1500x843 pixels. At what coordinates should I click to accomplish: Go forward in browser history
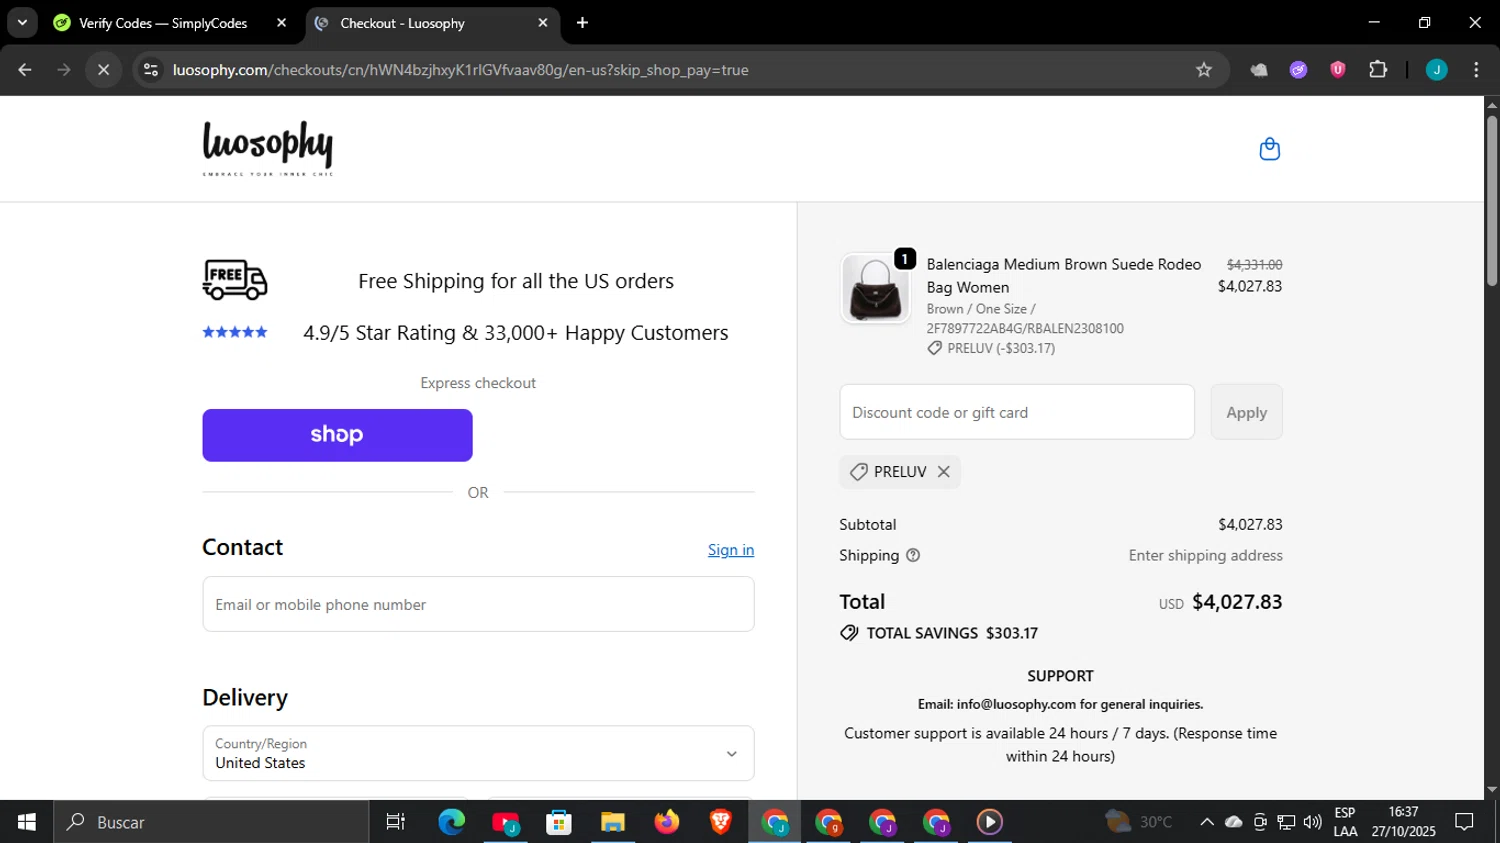pyautogui.click(x=64, y=70)
